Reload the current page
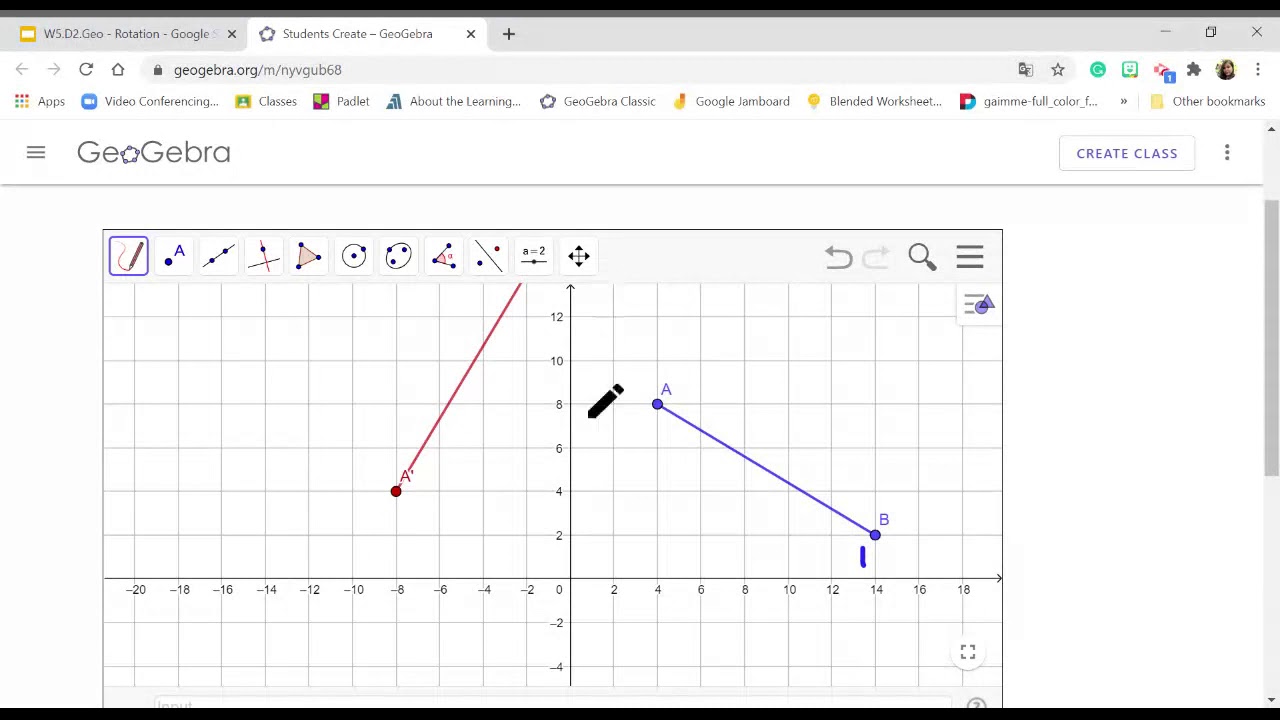The height and width of the screenshot is (720, 1280). coord(86,70)
